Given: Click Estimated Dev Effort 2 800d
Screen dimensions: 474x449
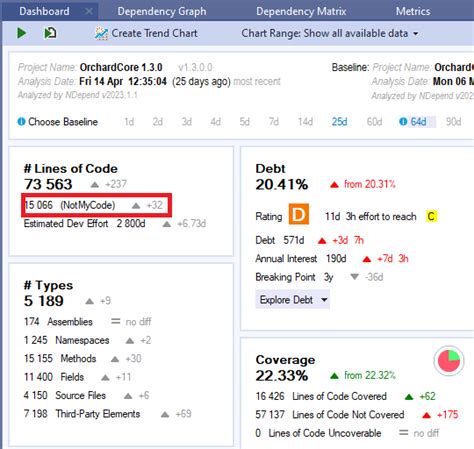Looking at the screenshot, I should click(85, 223).
